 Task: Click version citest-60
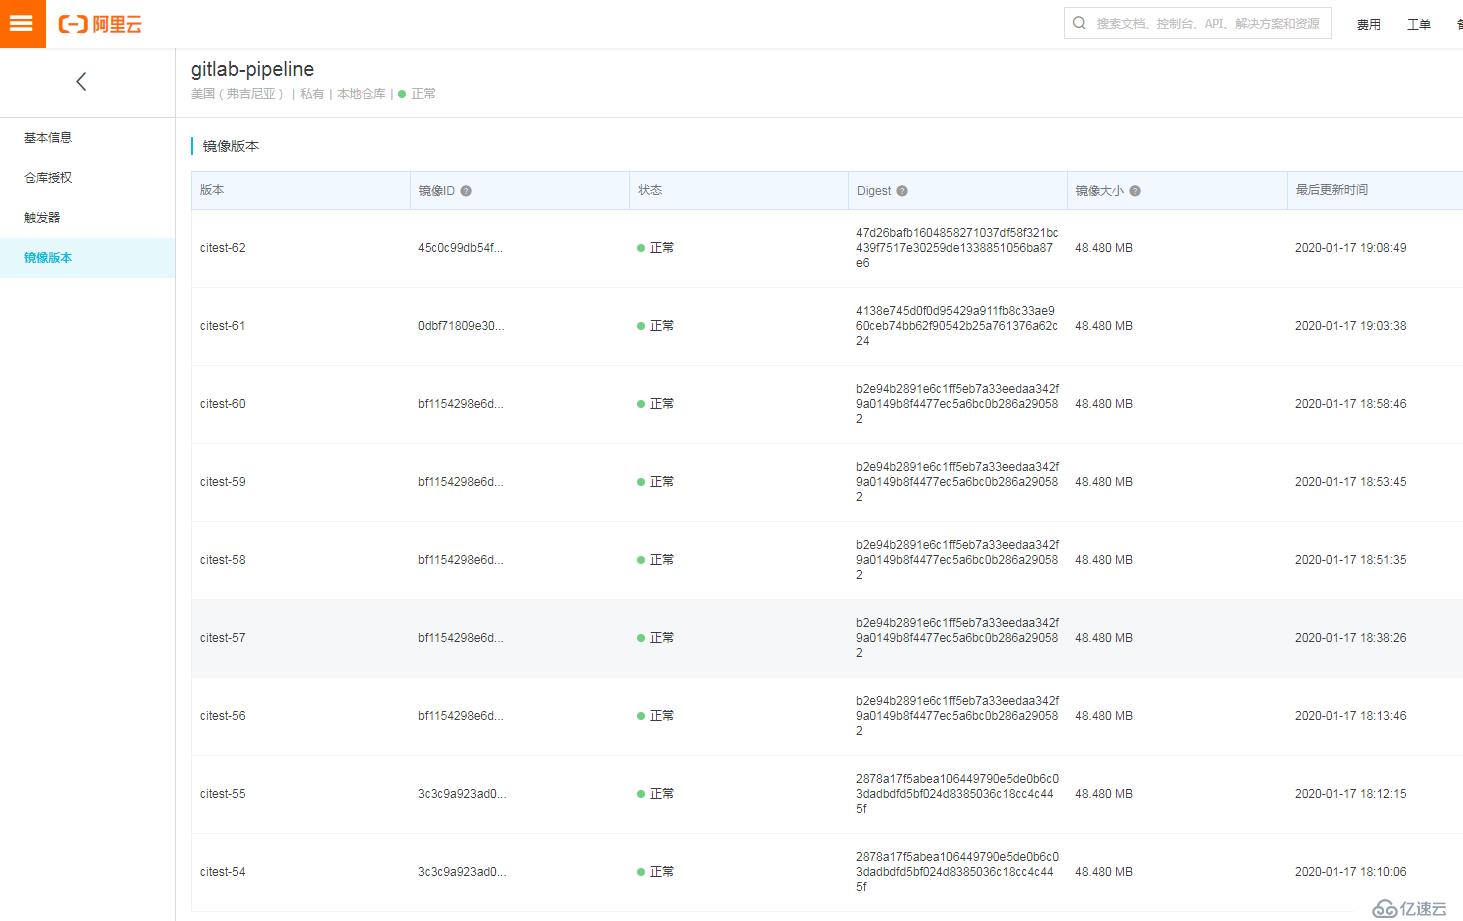click(223, 404)
